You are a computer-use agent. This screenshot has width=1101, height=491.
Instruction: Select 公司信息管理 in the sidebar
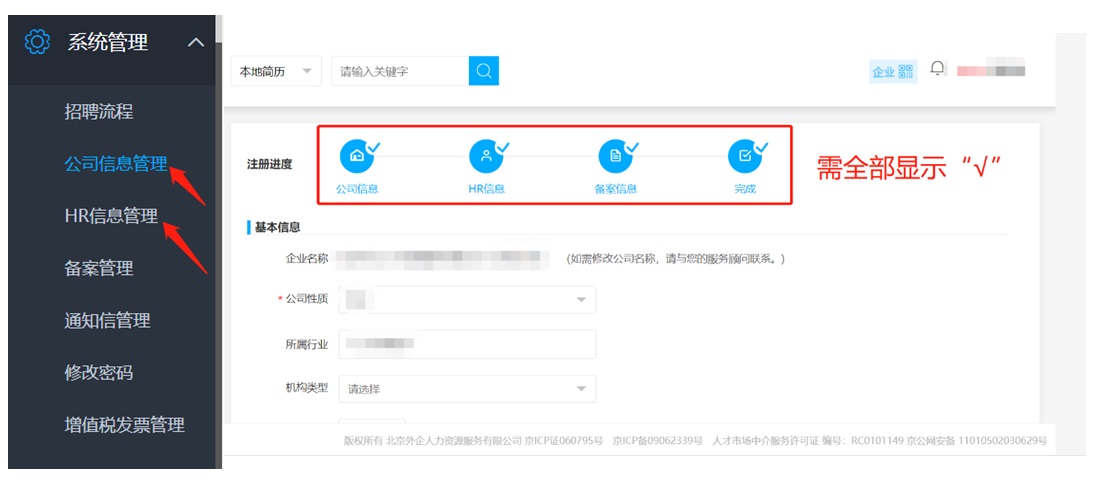[115, 164]
